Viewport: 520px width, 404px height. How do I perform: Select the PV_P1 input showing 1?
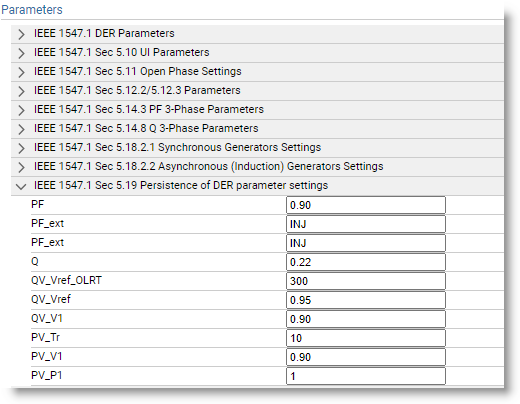(366, 376)
